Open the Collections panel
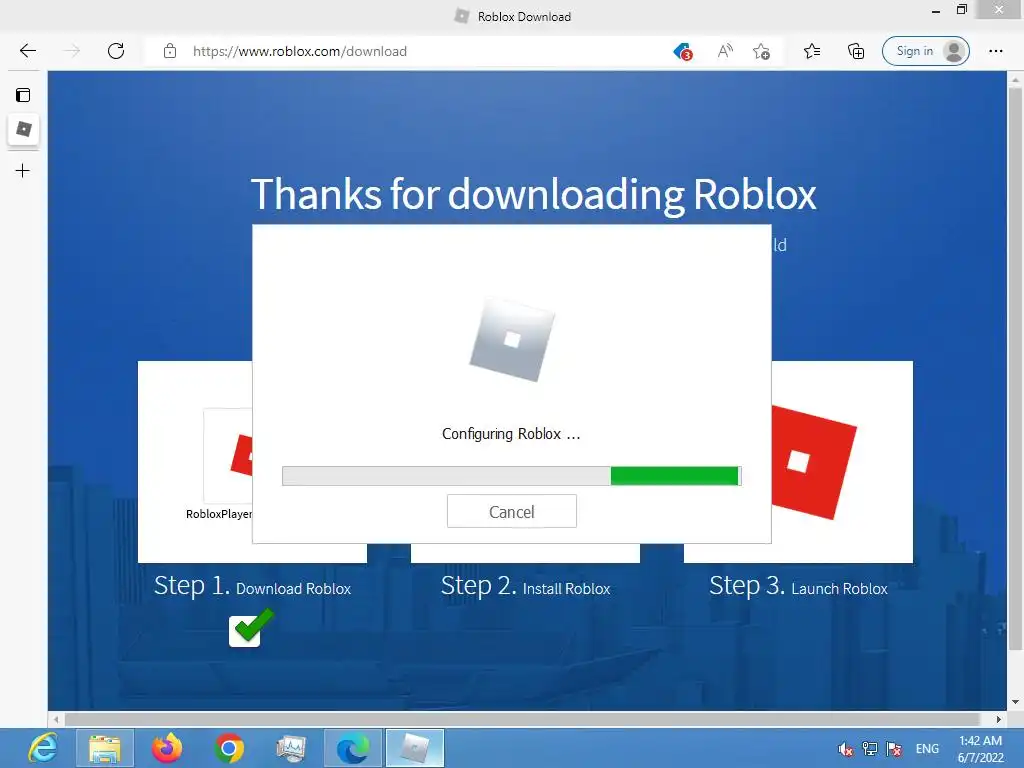Screen dimensions: 1024x768 (856, 51)
